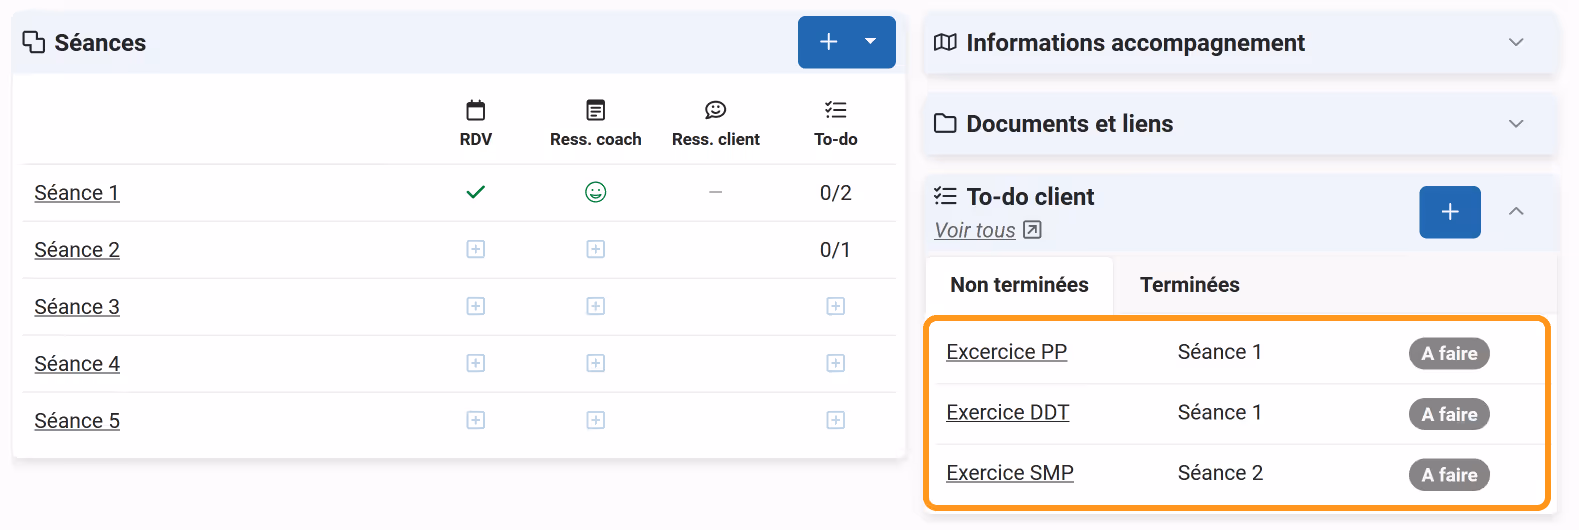Add RDV for Séance 2
This screenshot has width=1579, height=530.
point(476,249)
